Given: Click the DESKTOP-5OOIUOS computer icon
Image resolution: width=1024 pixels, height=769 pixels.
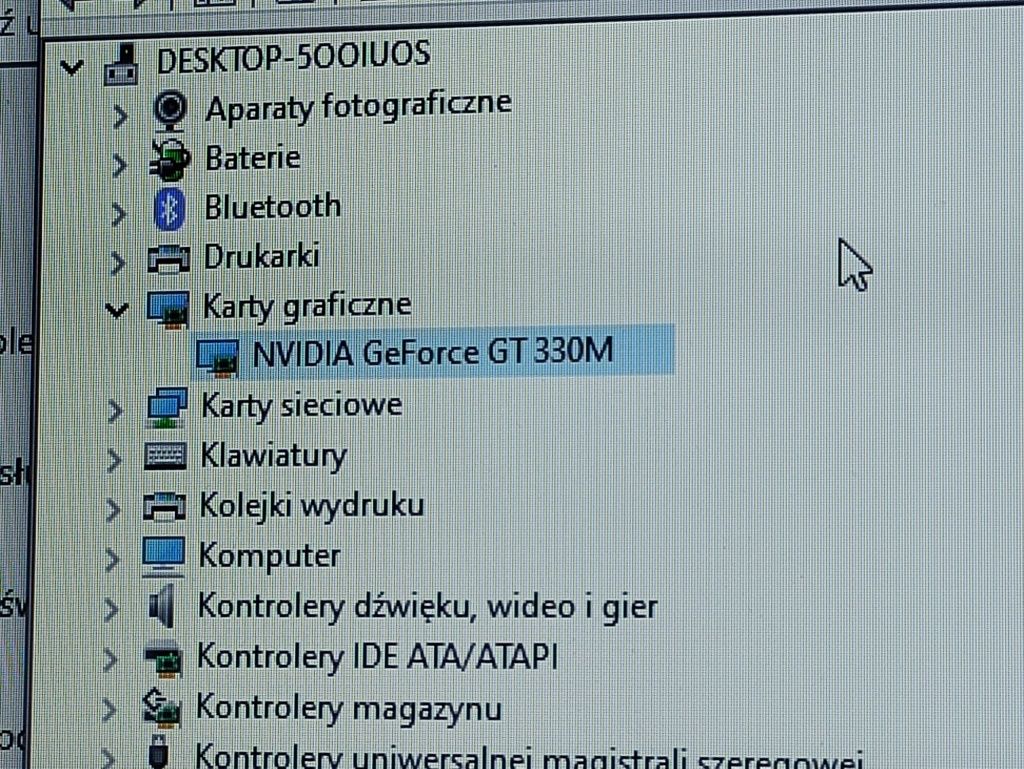Looking at the screenshot, I should [121, 65].
